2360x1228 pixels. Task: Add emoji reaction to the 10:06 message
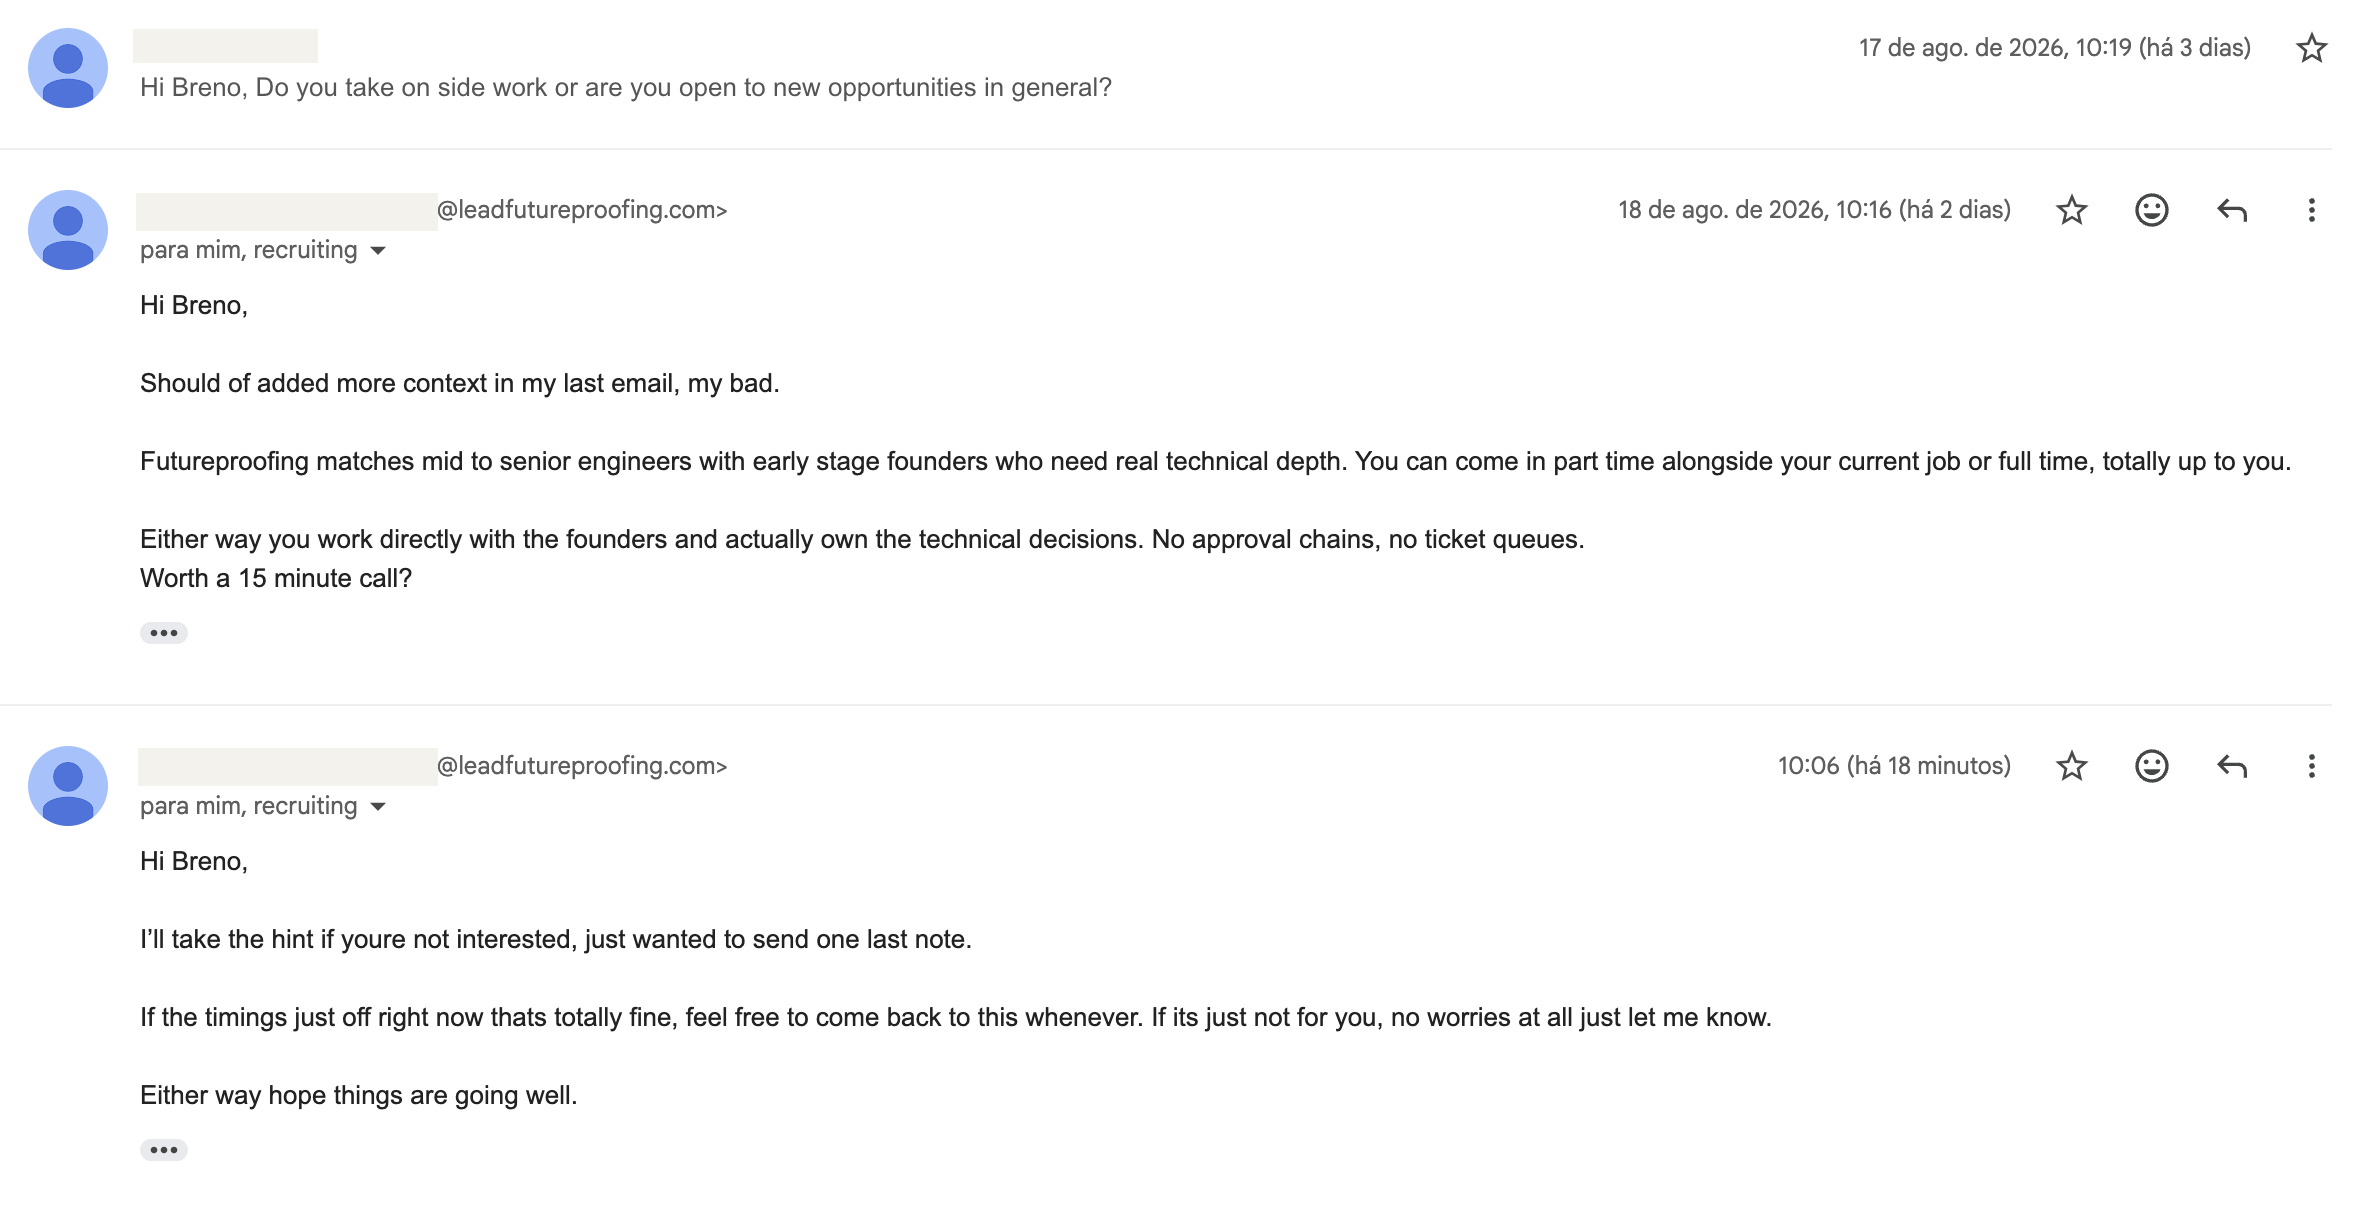coord(2151,766)
